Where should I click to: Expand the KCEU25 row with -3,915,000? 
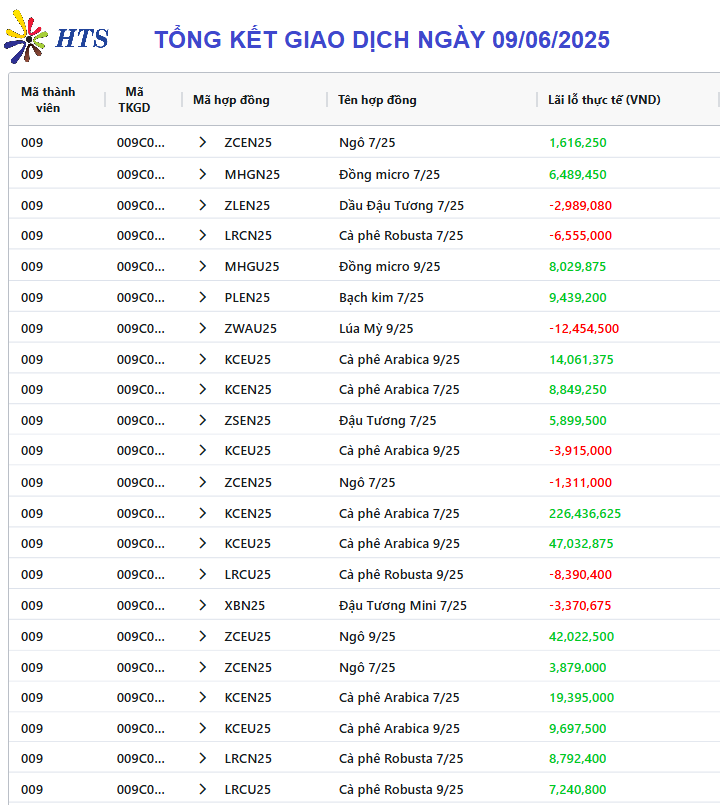[x=203, y=450]
